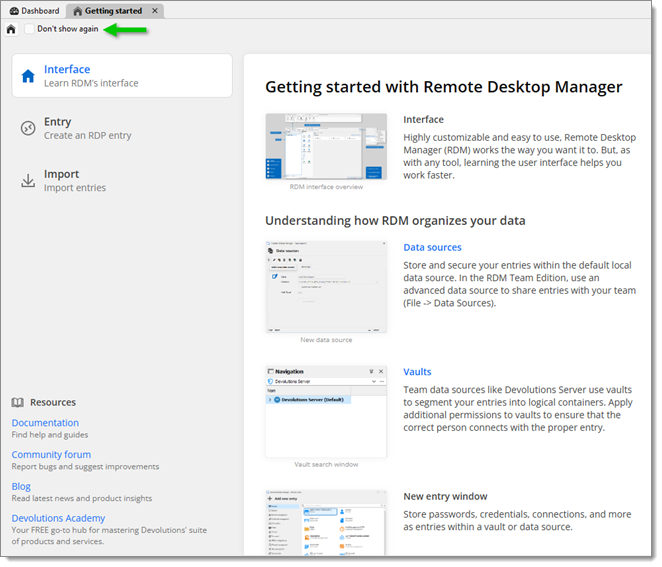Open the Documentation link
This screenshot has width=662, height=567.
coord(45,423)
